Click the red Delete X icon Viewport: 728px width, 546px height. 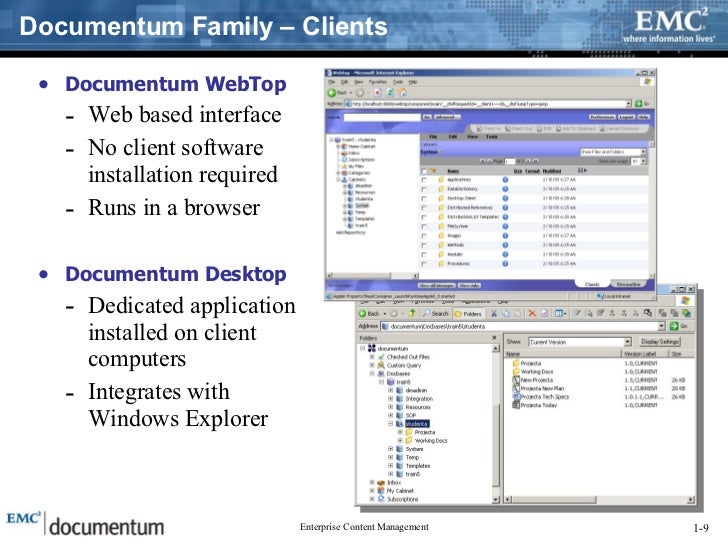(x=532, y=314)
